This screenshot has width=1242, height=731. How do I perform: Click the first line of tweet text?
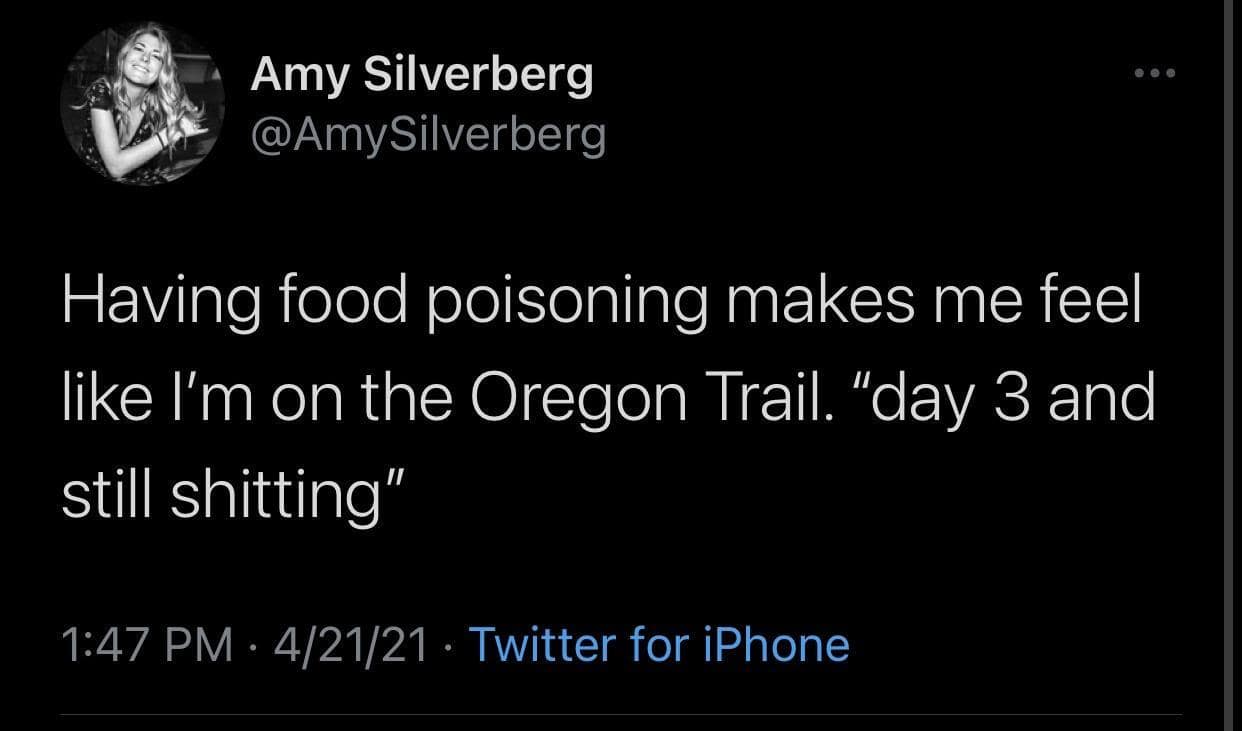pyautogui.click(x=600, y=304)
